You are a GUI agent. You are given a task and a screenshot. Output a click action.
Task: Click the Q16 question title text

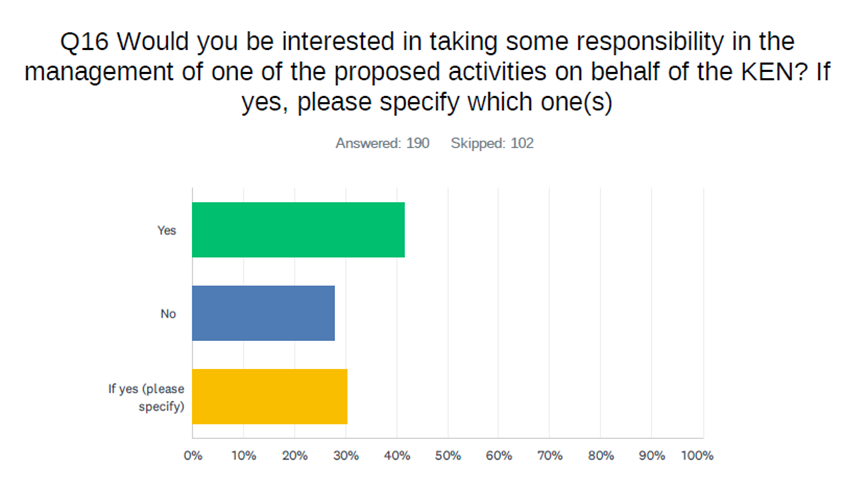point(433,73)
